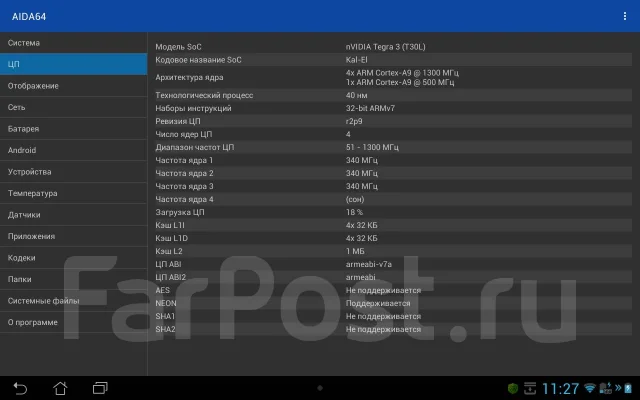The width and height of the screenshot is (640, 400).
Task: Tap the Android home navigation button
Action: pos(60,388)
